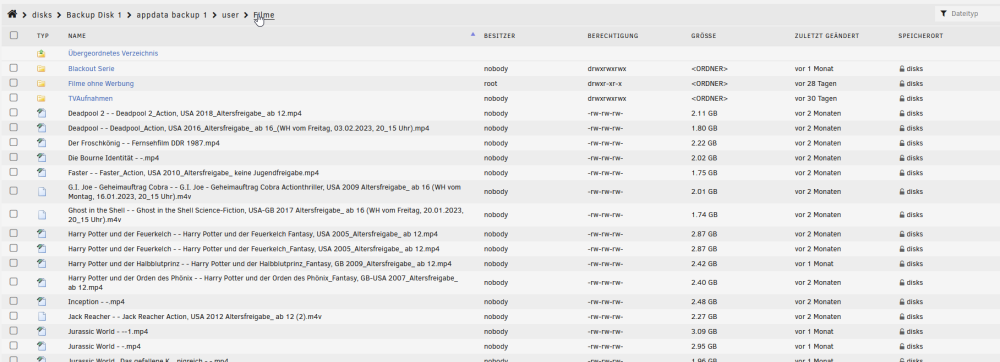Viewport: 1000px width, 362px height.
Task: Open the Filme ohne Werbung folder
Action: (101, 83)
